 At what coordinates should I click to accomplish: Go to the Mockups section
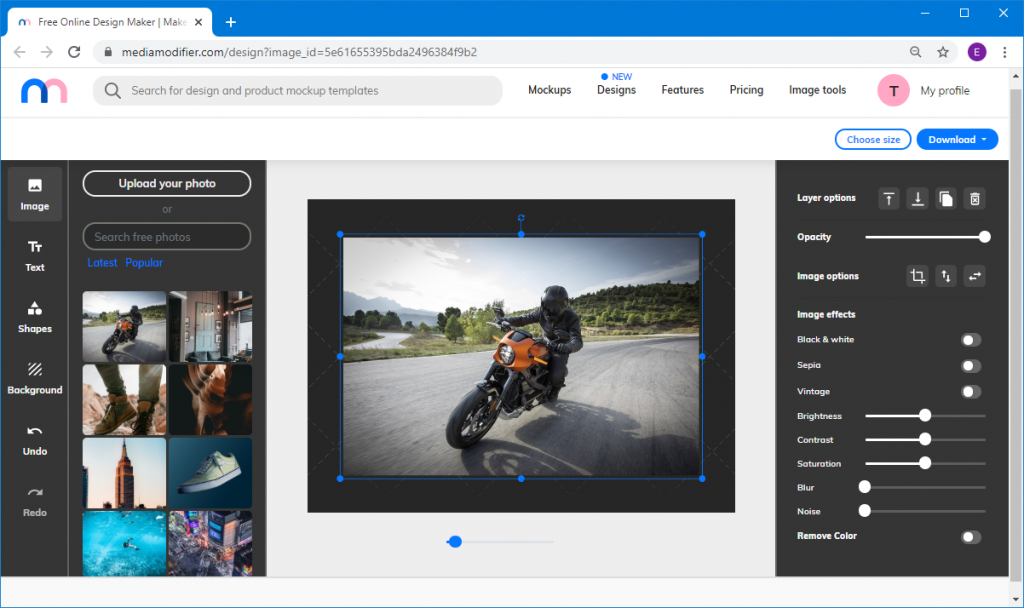[549, 89]
